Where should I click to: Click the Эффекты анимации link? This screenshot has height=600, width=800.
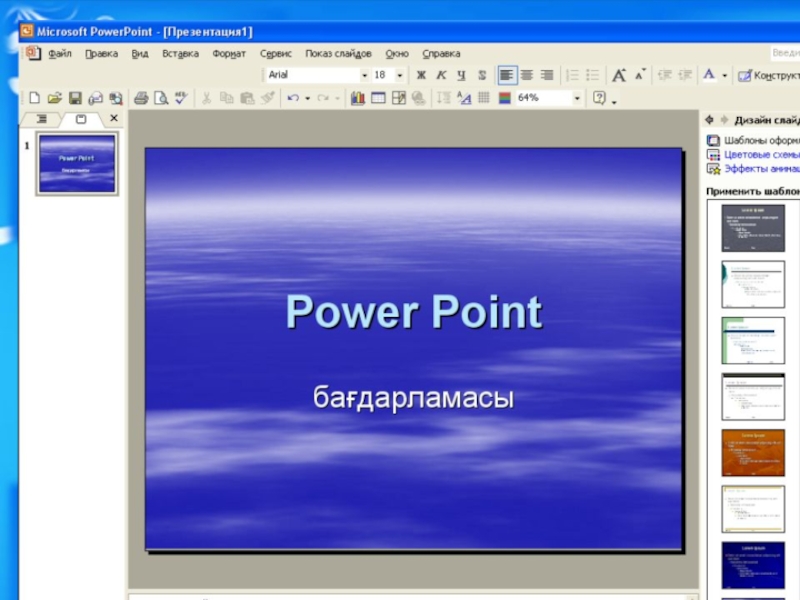(x=762, y=169)
